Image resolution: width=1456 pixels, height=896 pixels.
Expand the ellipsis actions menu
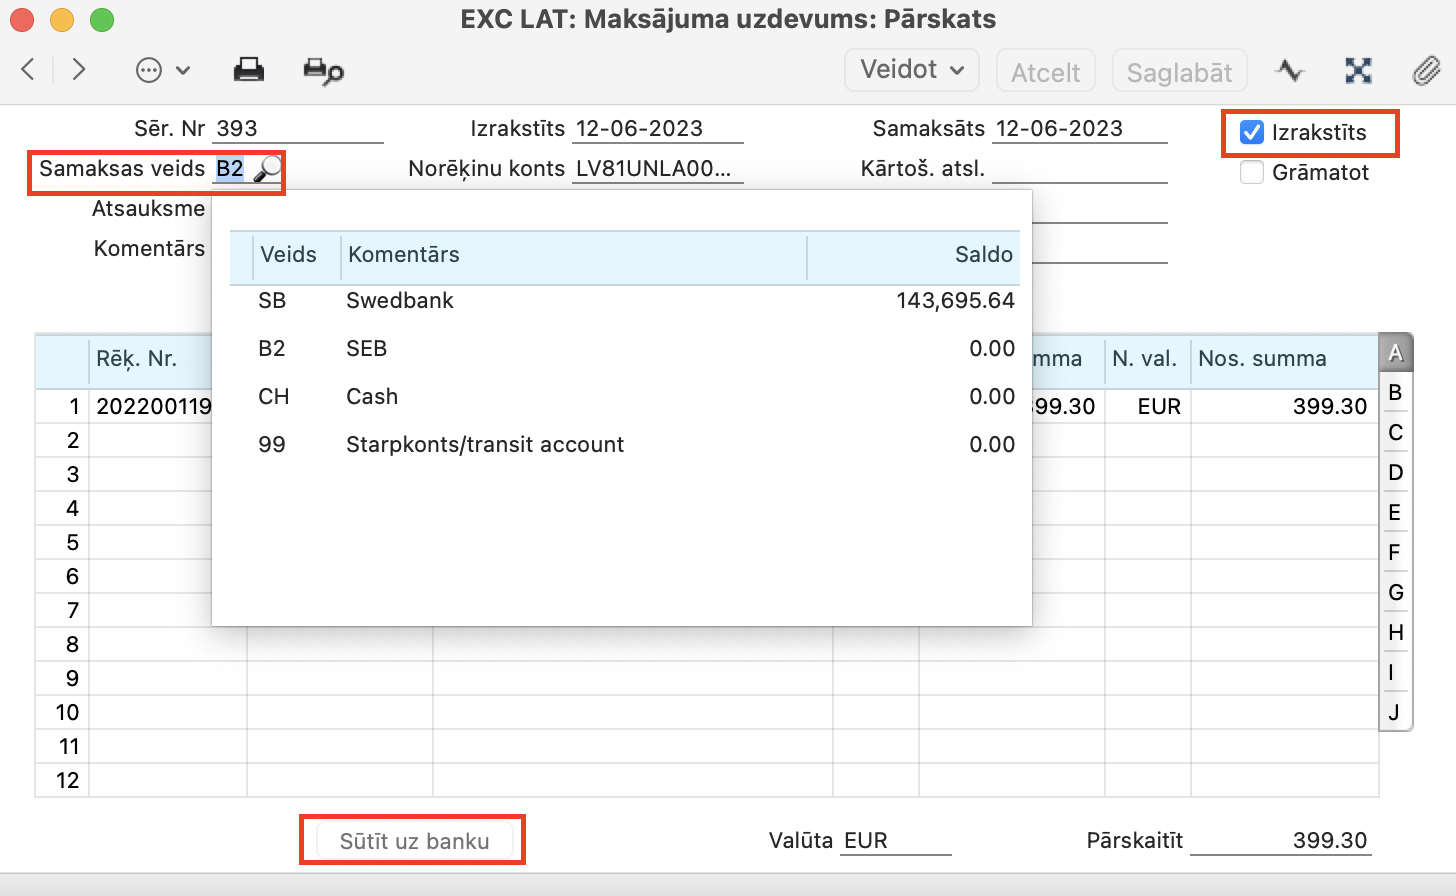point(162,70)
